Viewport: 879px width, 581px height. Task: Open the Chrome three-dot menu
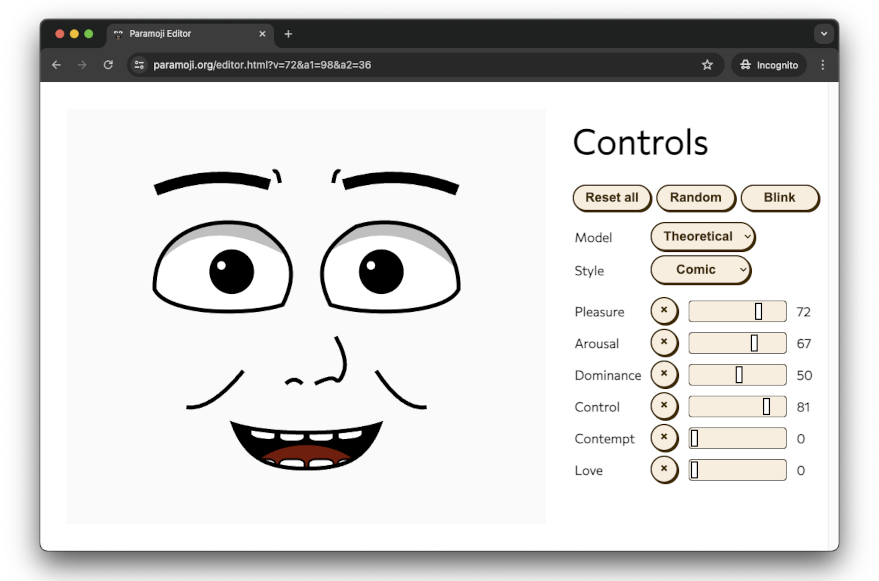823,65
